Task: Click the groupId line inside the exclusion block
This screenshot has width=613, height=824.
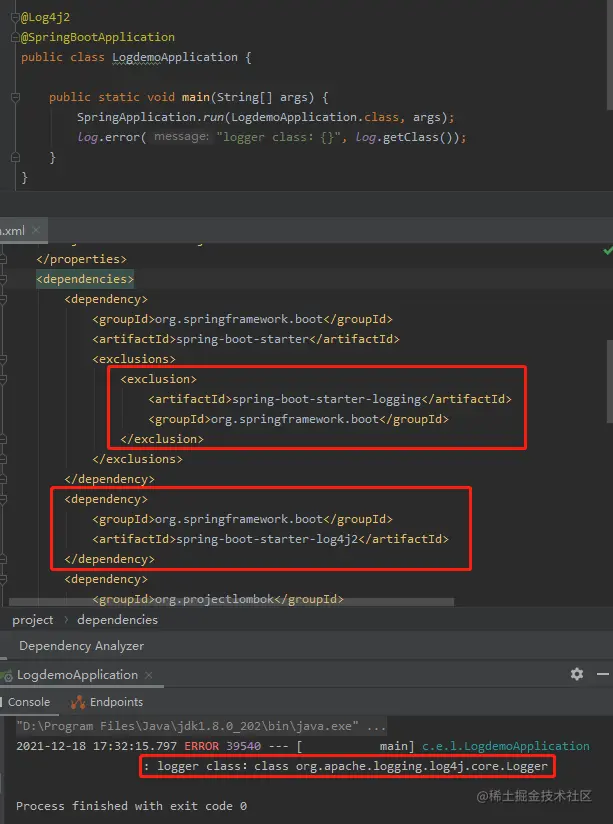Action: click(x=298, y=419)
